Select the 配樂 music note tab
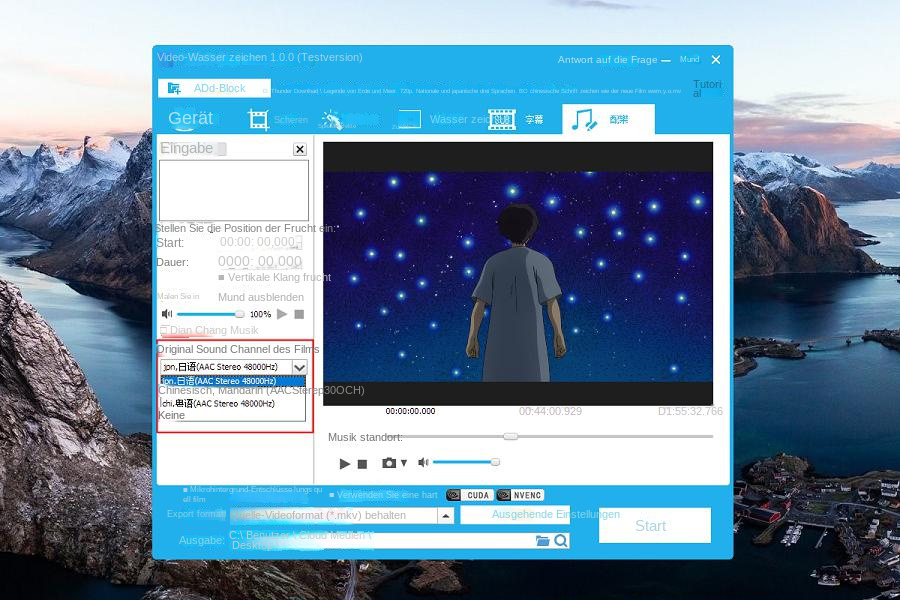The height and width of the screenshot is (600, 900). tap(608, 119)
